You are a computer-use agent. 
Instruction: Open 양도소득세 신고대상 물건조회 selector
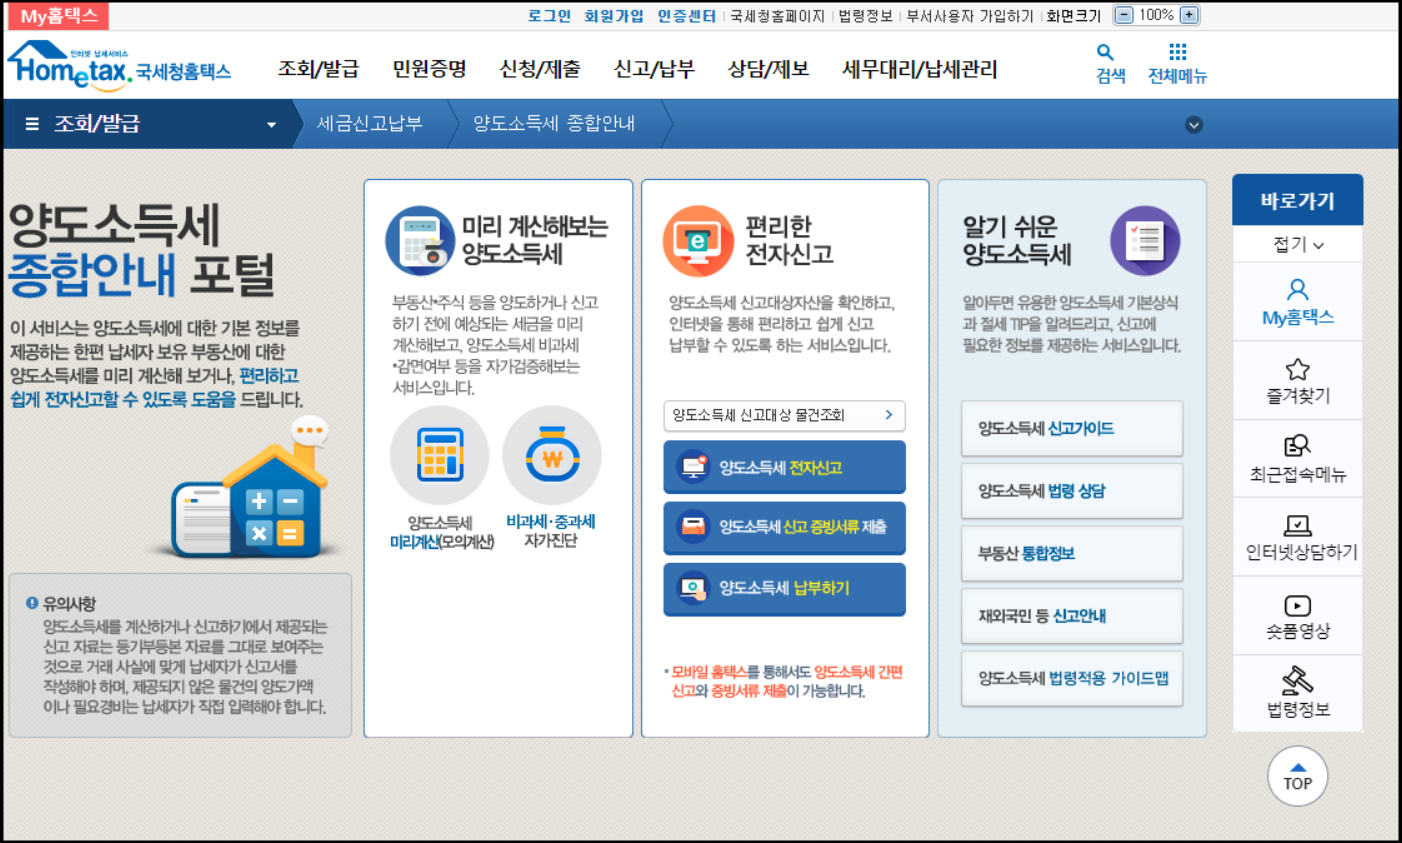[784, 415]
